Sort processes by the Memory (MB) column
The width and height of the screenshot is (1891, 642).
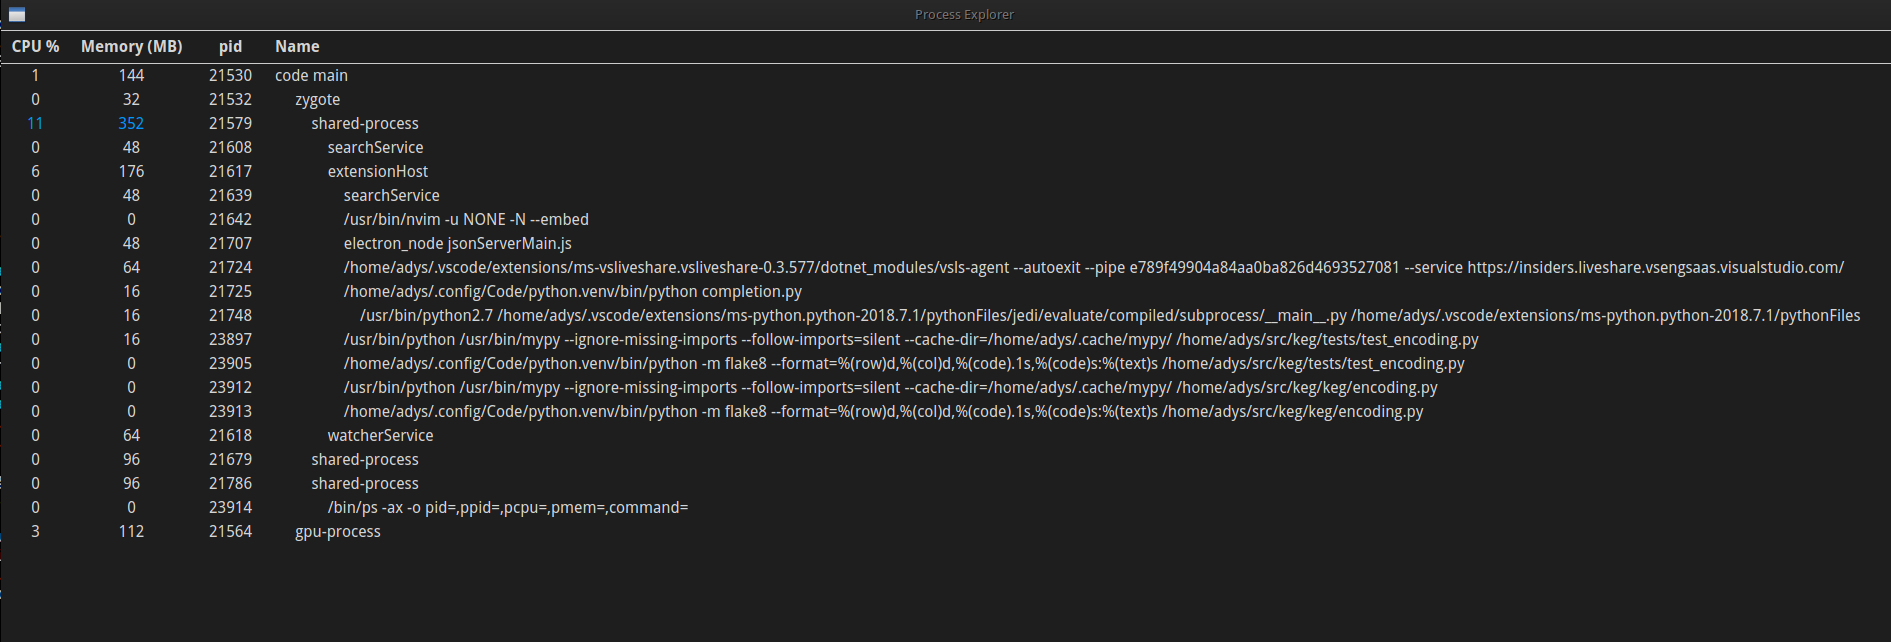pos(131,46)
